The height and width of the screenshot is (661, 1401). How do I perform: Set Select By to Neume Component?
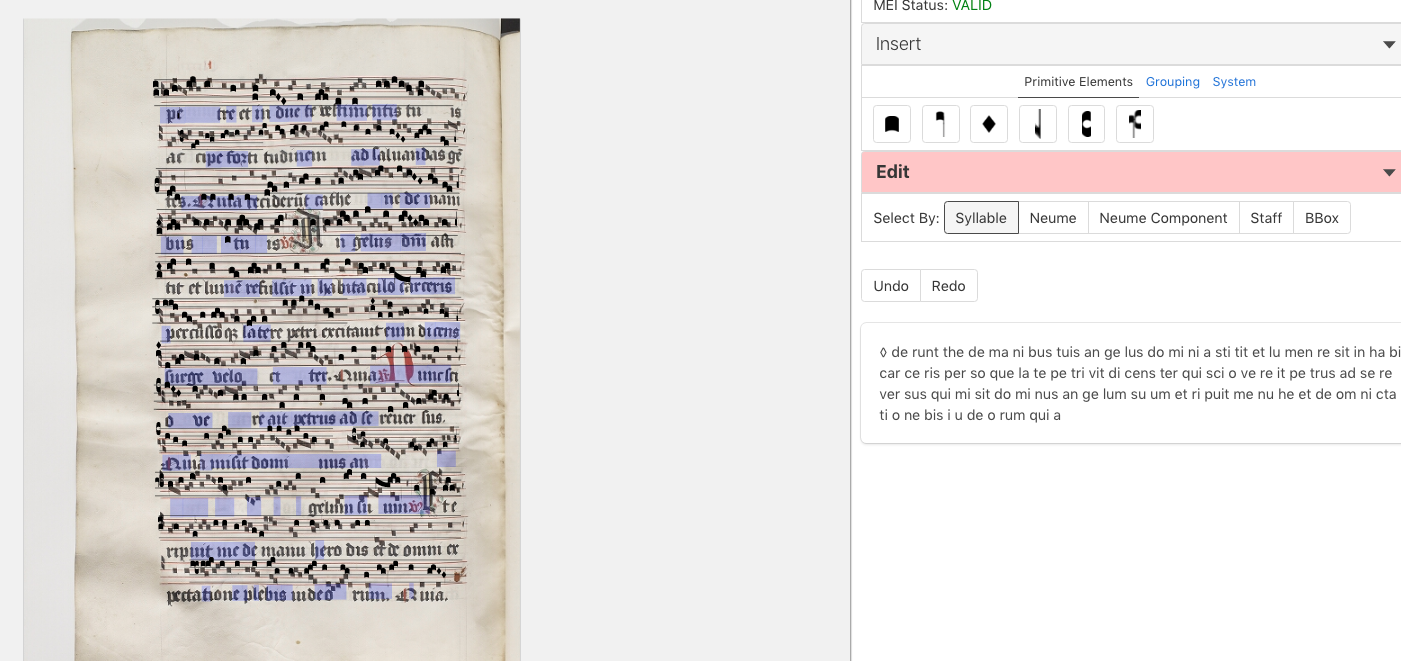click(1163, 218)
